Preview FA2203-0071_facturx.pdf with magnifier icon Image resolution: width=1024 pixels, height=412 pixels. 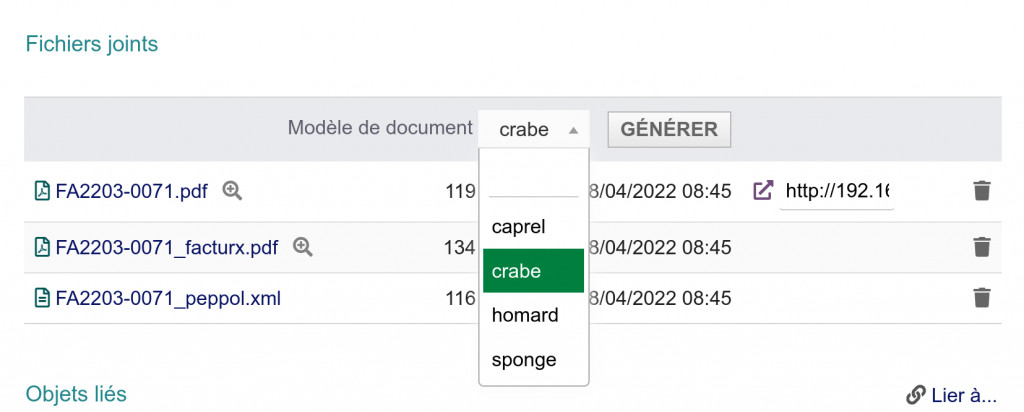pyautogui.click(x=303, y=246)
